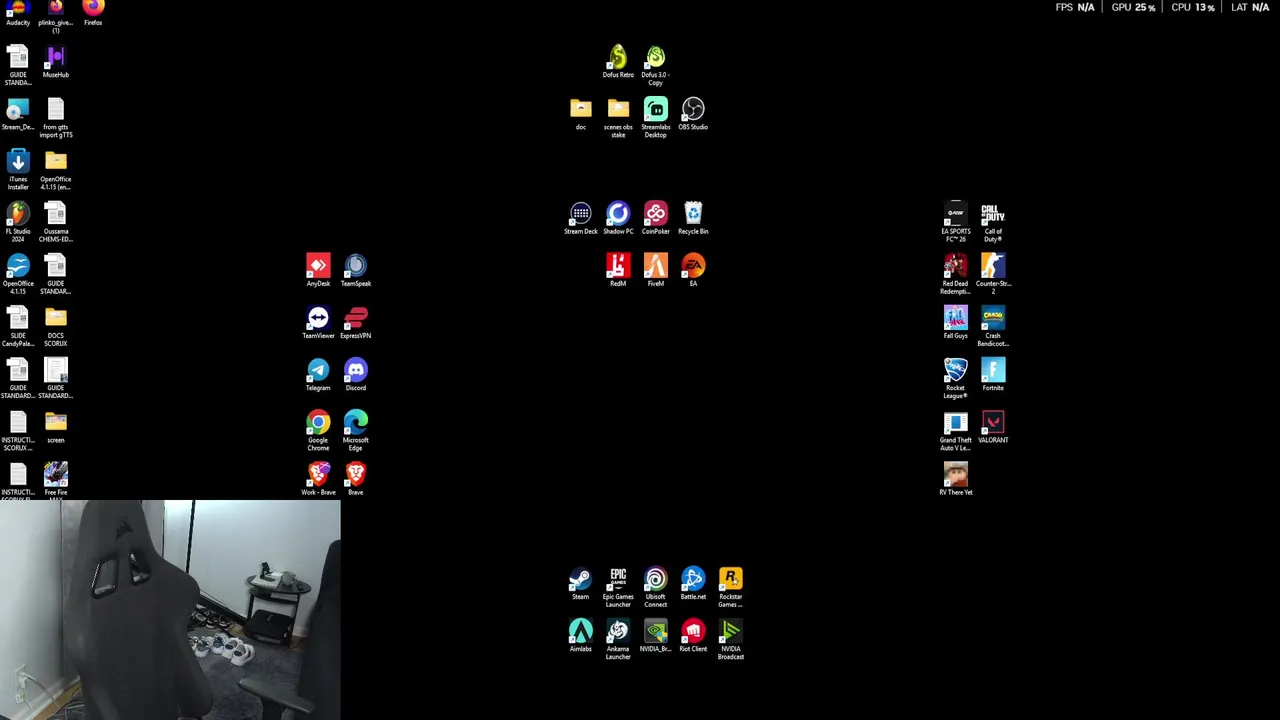Launch Firefox from the desktop

tap(93, 12)
